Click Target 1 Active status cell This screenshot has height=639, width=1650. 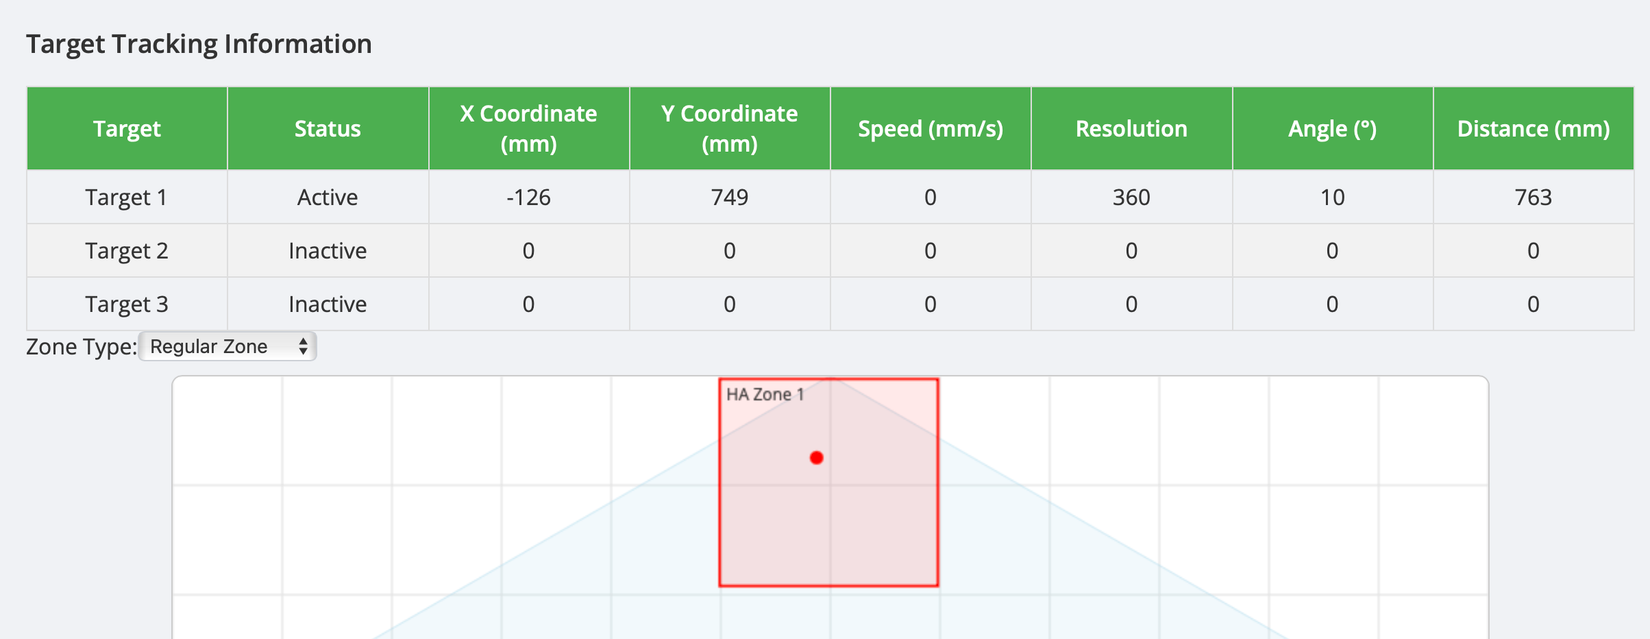point(328,197)
